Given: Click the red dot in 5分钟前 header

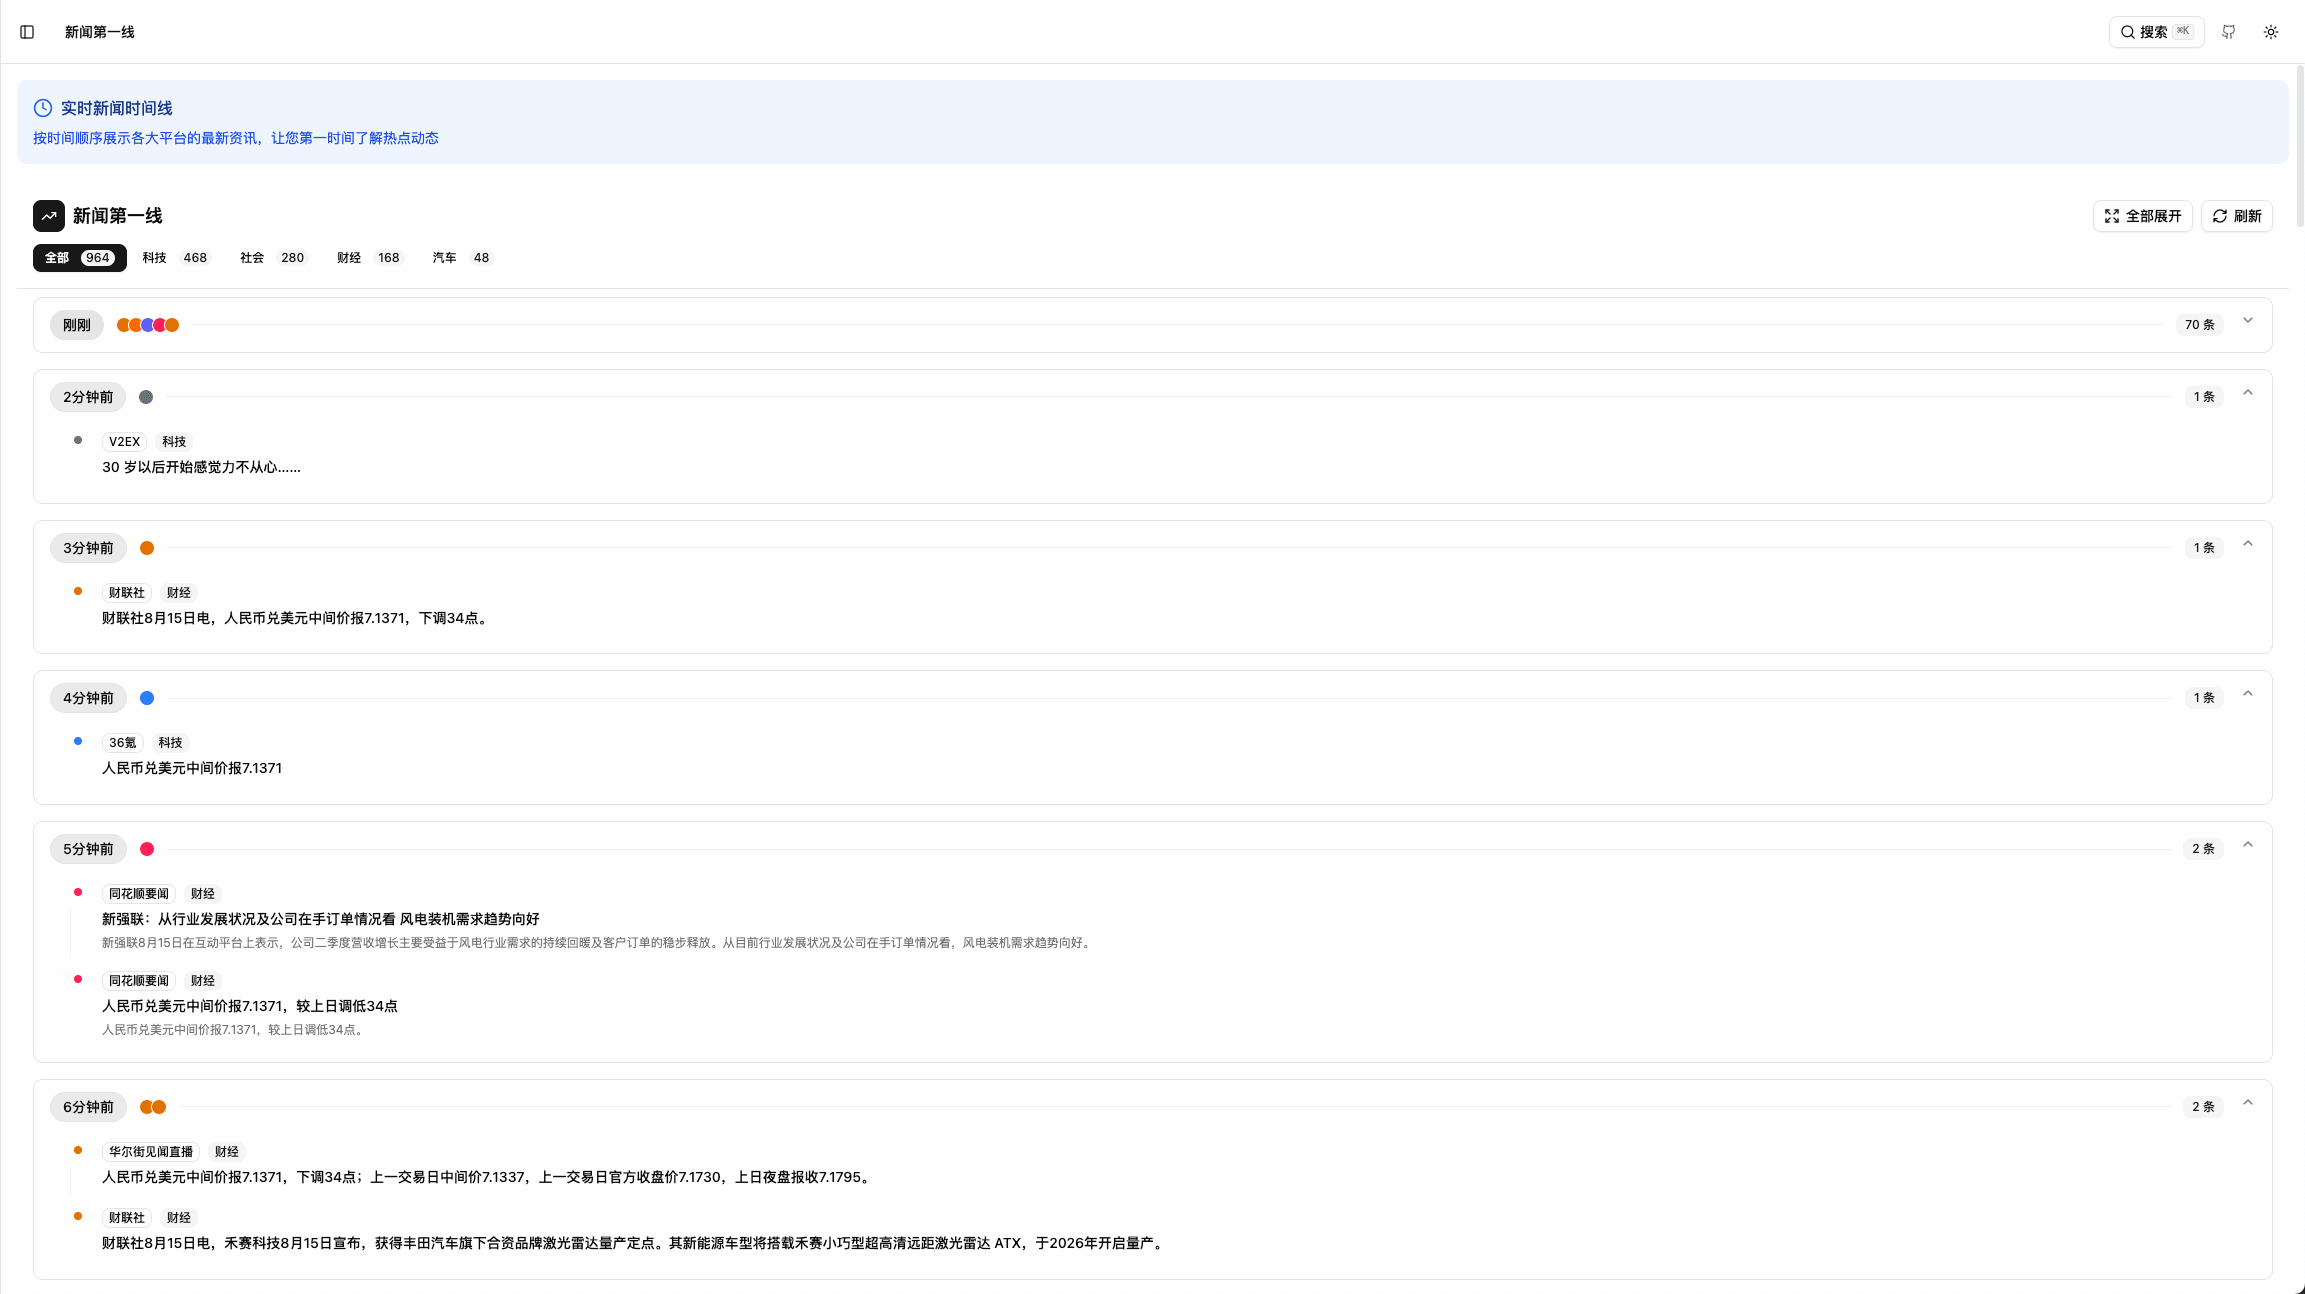Looking at the screenshot, I should (147, 849).
